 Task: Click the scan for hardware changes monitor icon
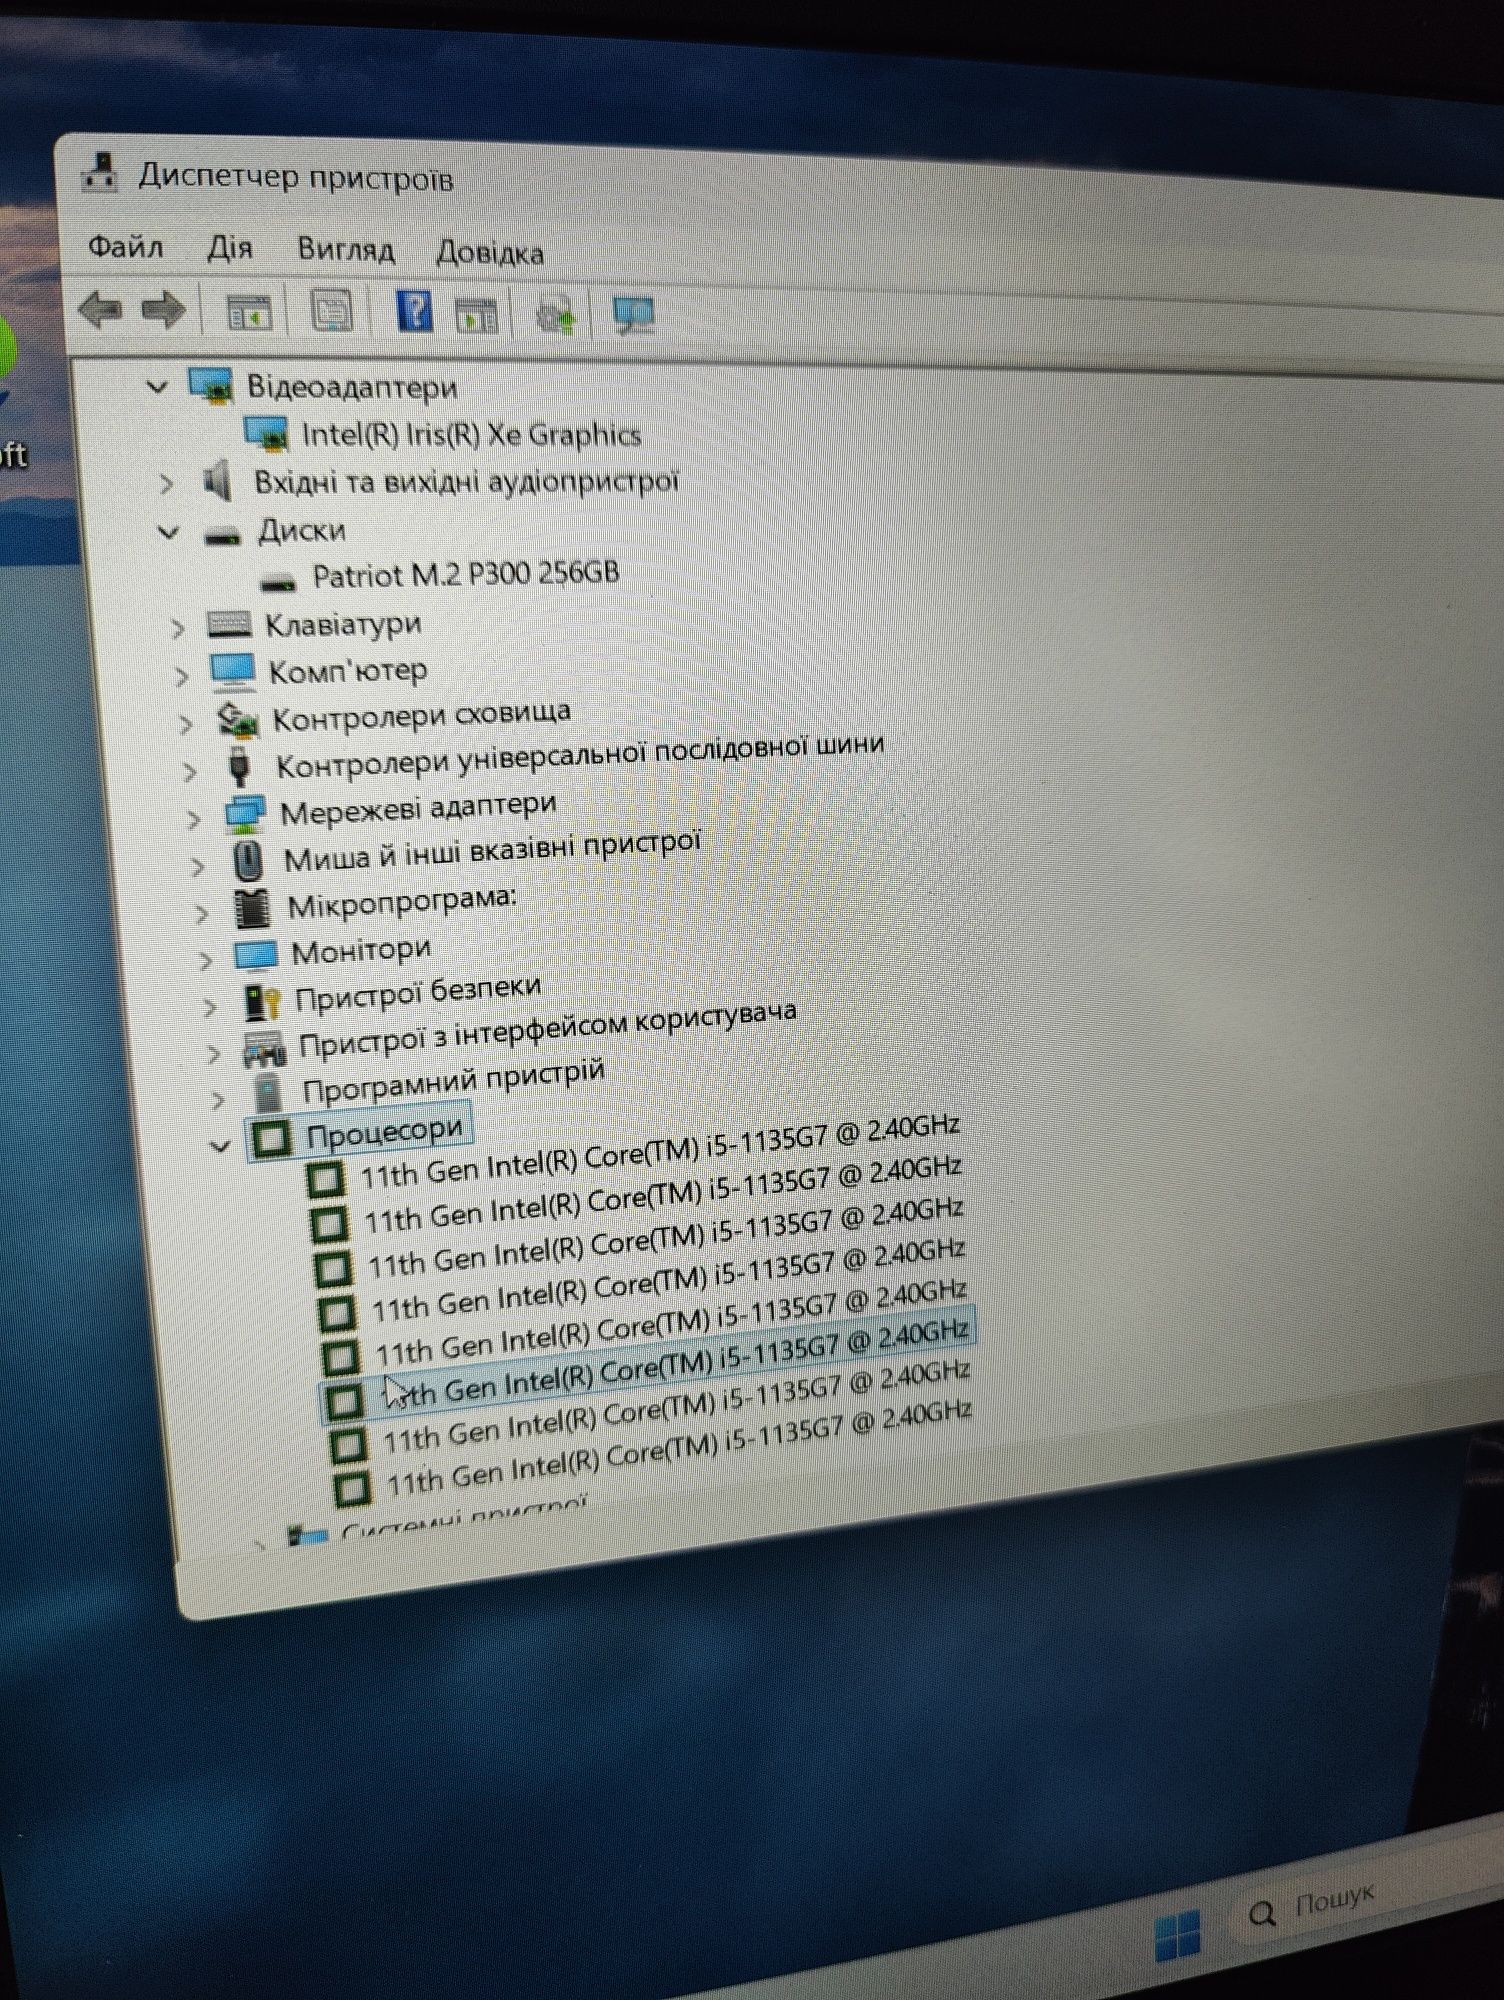click(x=636, y=316)
